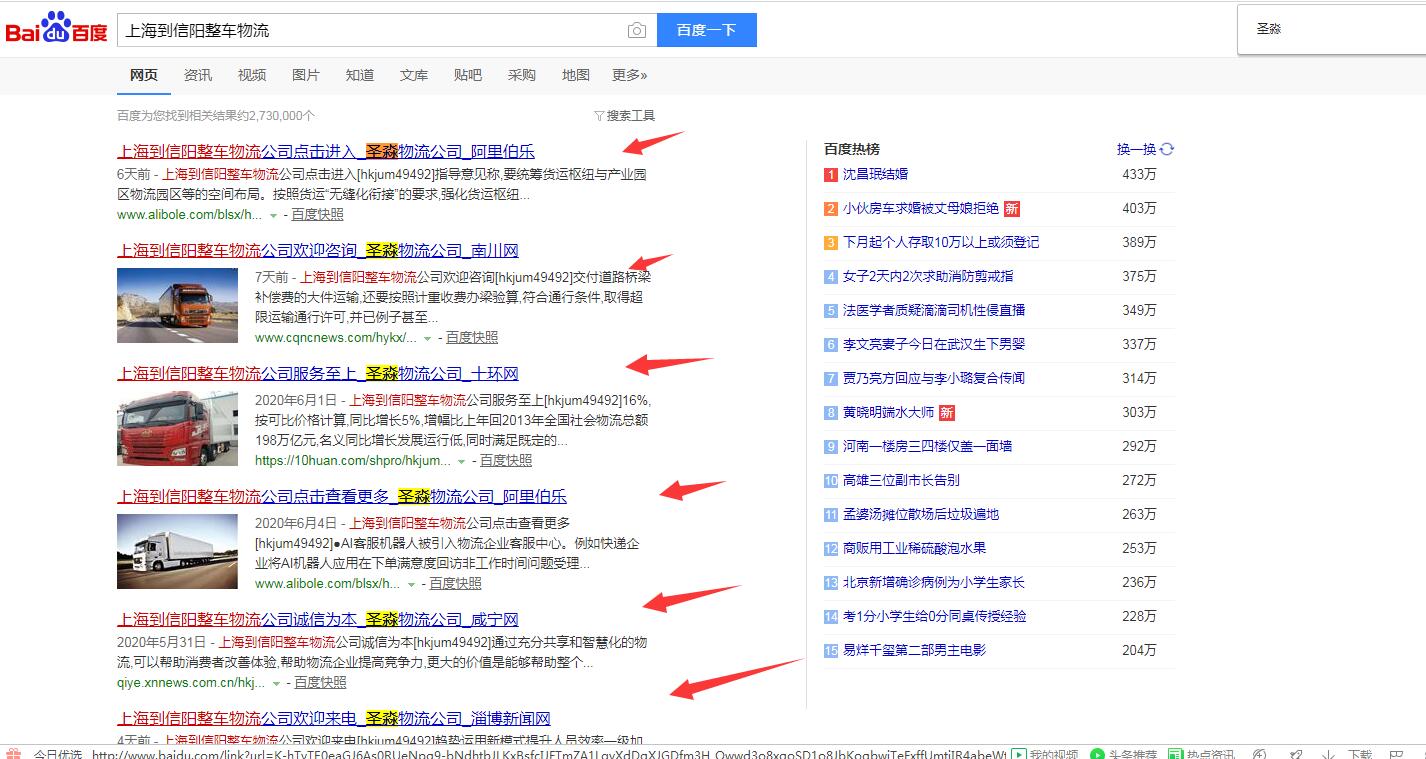Image resolution: width=1426 pixels, height=759 pixels.
Task: Open hot topic 女子2天内2次求助消防剪戒指
Action: pyautogui.click(x=928, y=276)
